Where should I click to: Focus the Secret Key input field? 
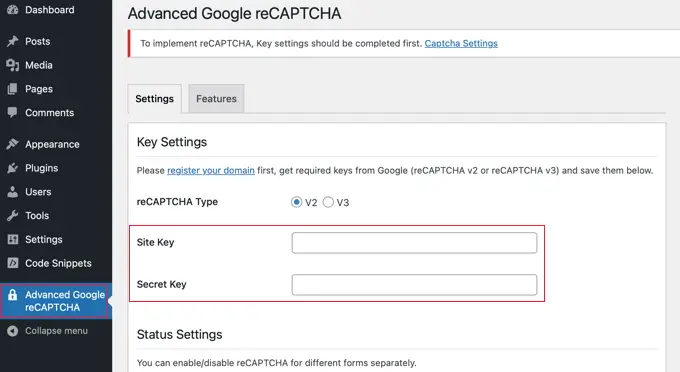point(414,285)
